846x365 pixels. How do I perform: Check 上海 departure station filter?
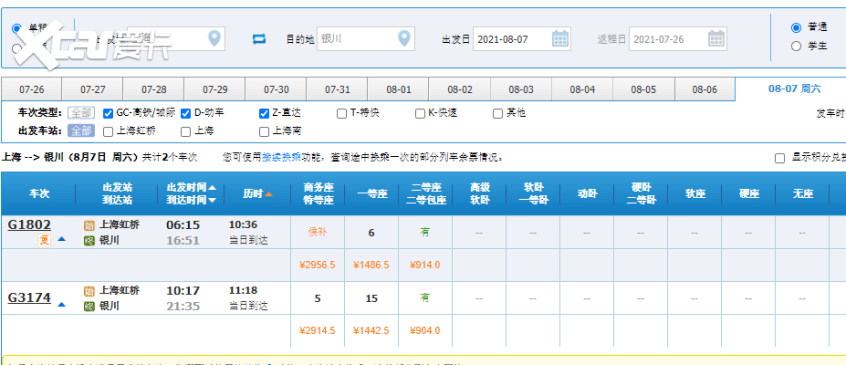(186, 132)
